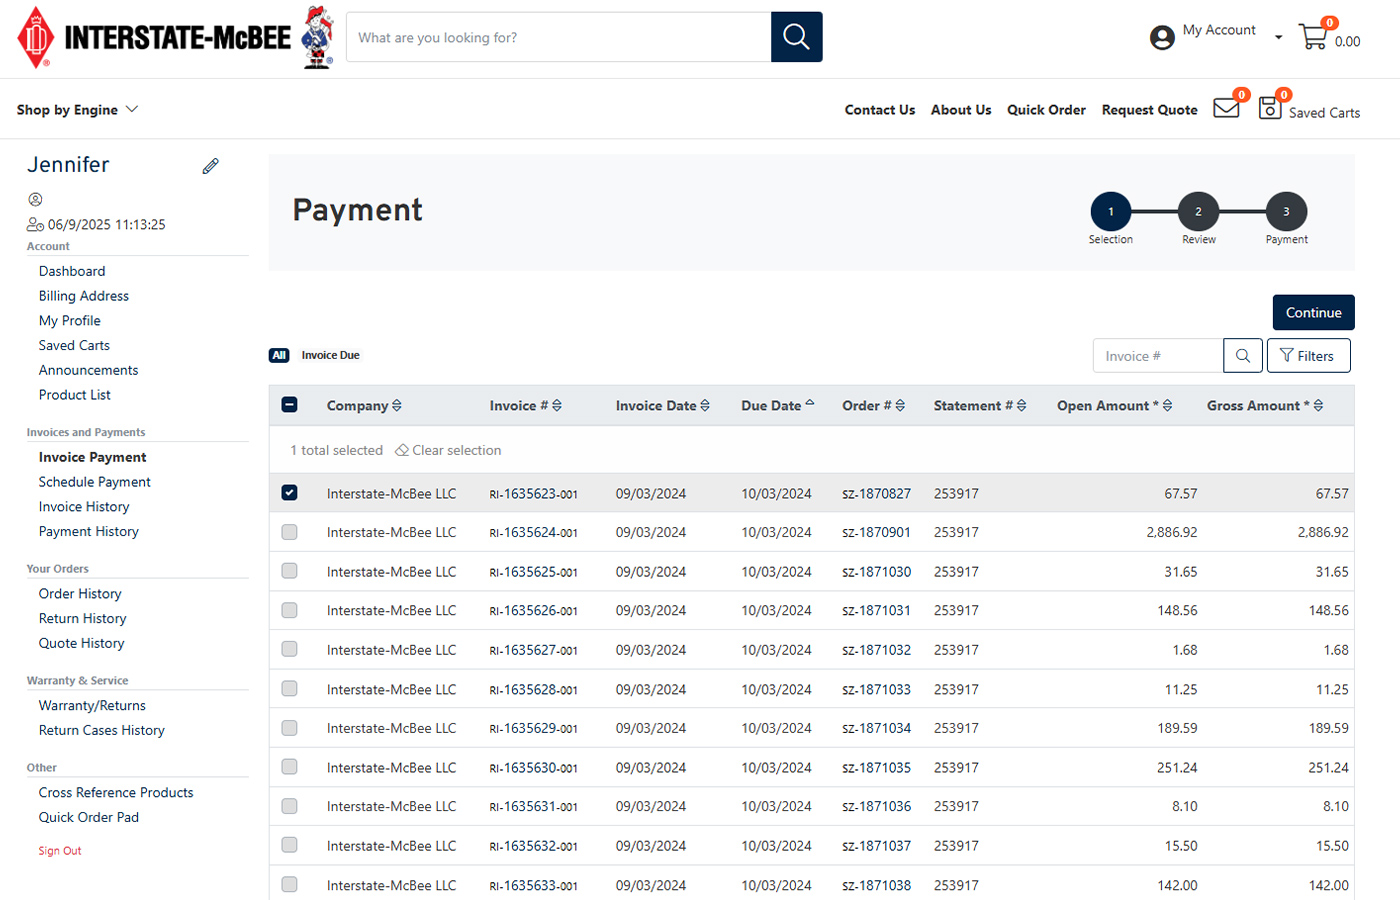Open Billing Address in sidebar
Viewport: 1400px width, 900px height.
pos(84,296)
